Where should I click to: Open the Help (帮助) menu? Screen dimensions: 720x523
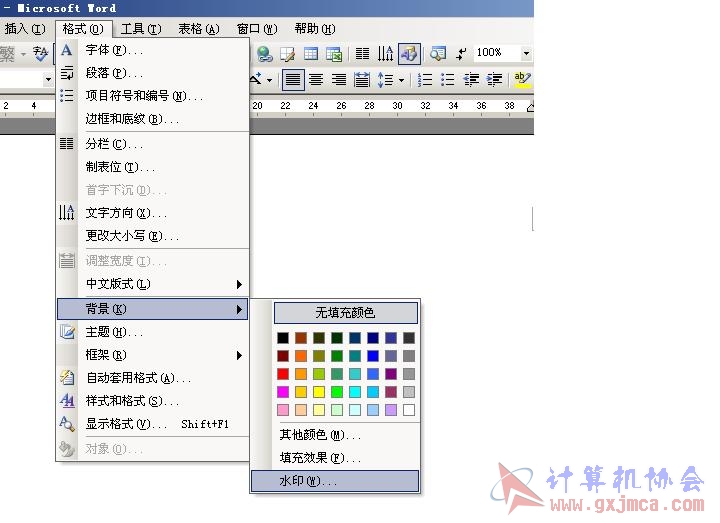click(x=315, y=29)
